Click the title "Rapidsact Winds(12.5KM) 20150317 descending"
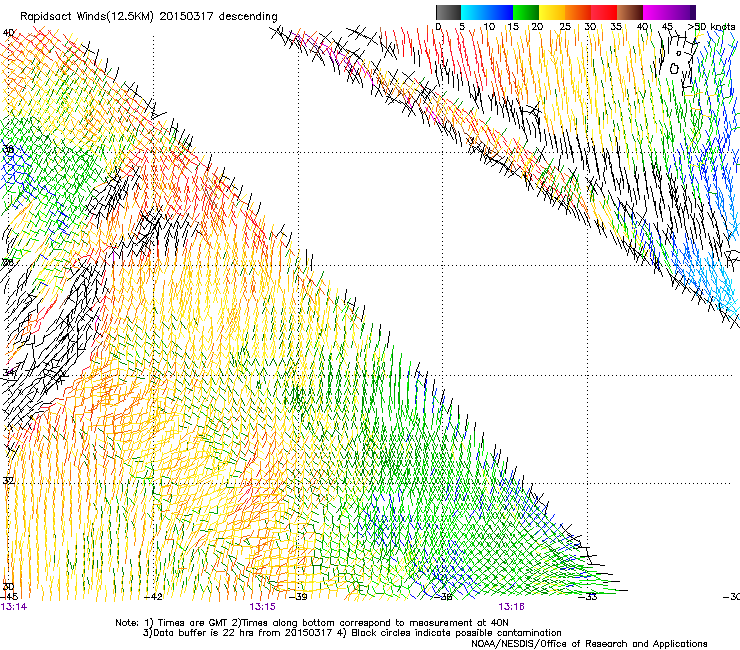Screen dimensions: 740x650 tap(149, 17)
